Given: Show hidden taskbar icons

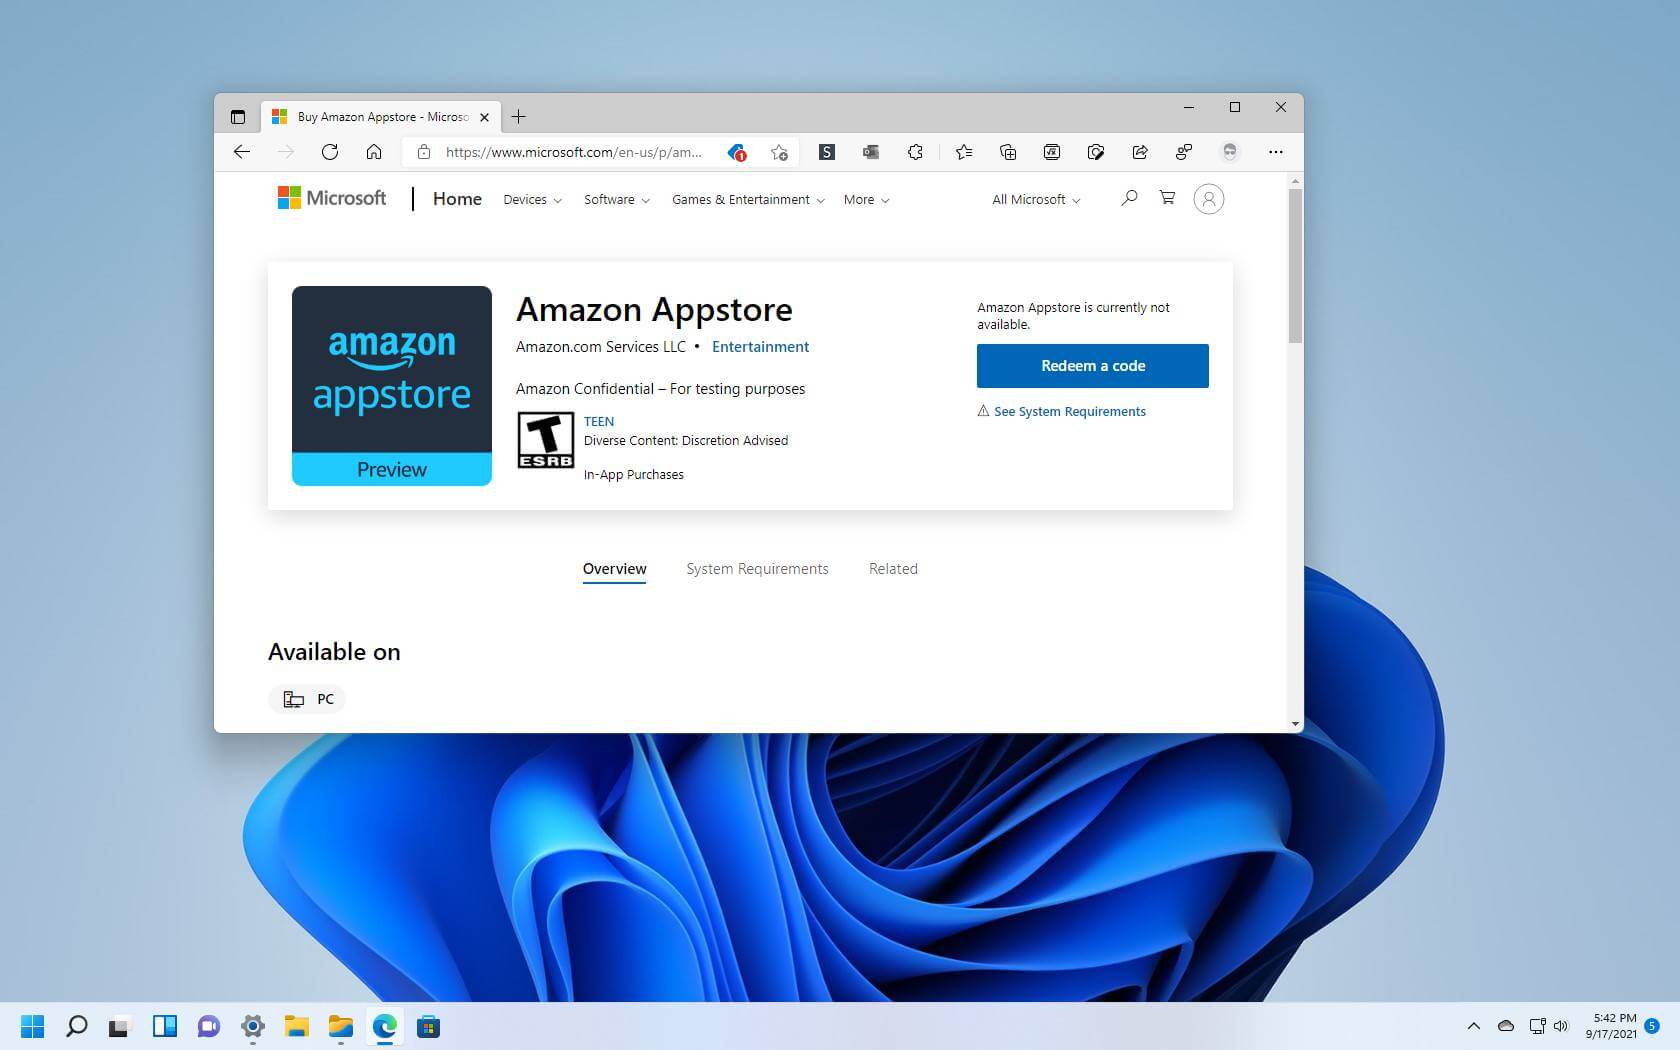Looking at the screenshot, I should (x=1473, y=1026).
